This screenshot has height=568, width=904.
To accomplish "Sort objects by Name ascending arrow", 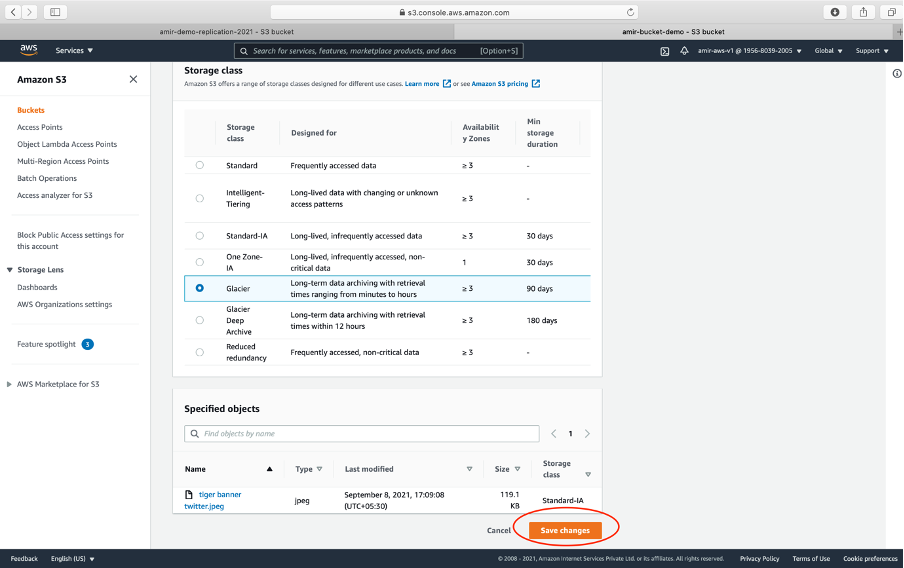I will point(269,469).
